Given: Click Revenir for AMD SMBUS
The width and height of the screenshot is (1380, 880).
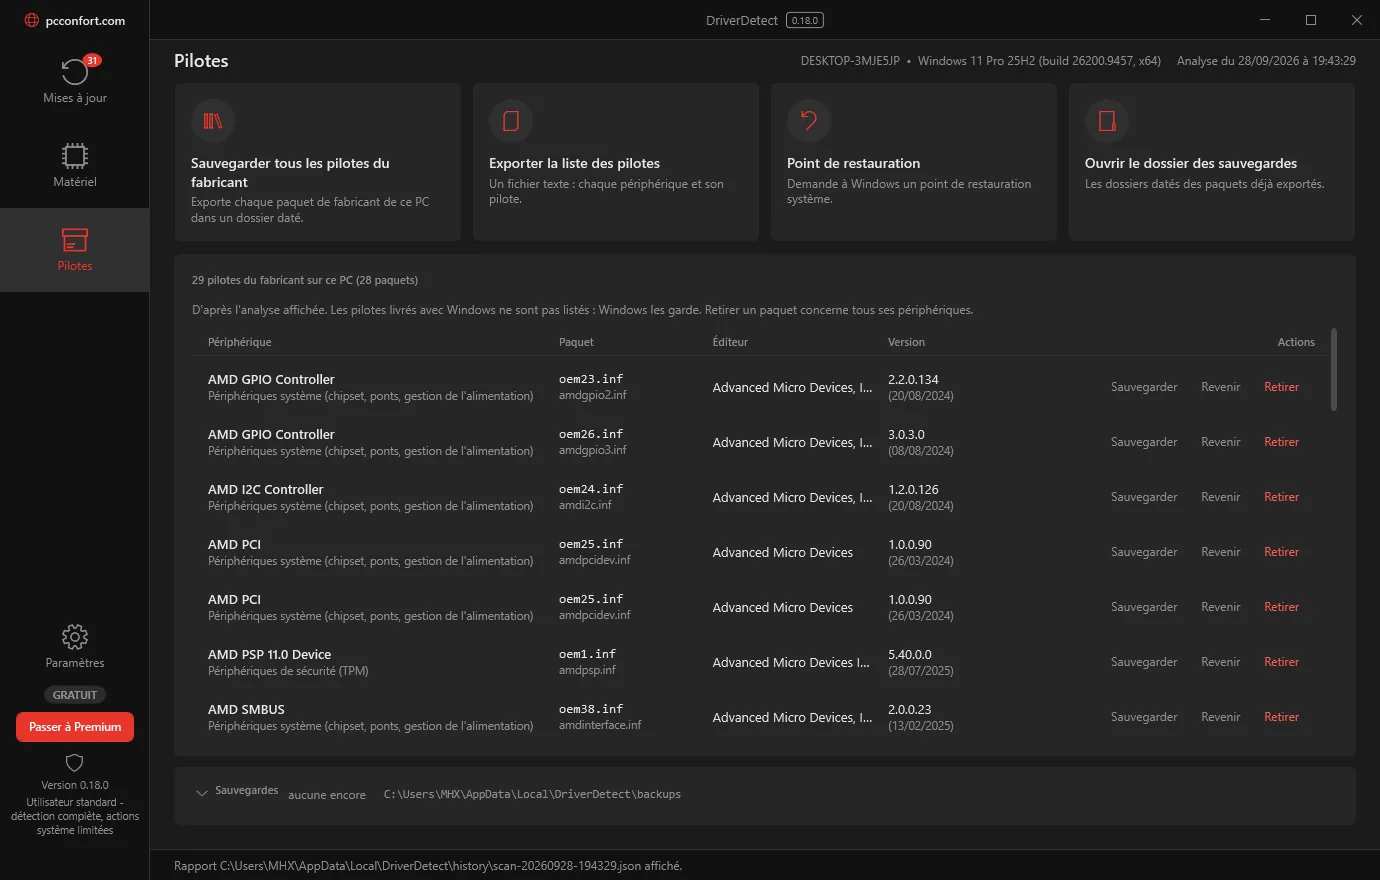Looking at the screenshot, I should click(x=1220, y=717).
